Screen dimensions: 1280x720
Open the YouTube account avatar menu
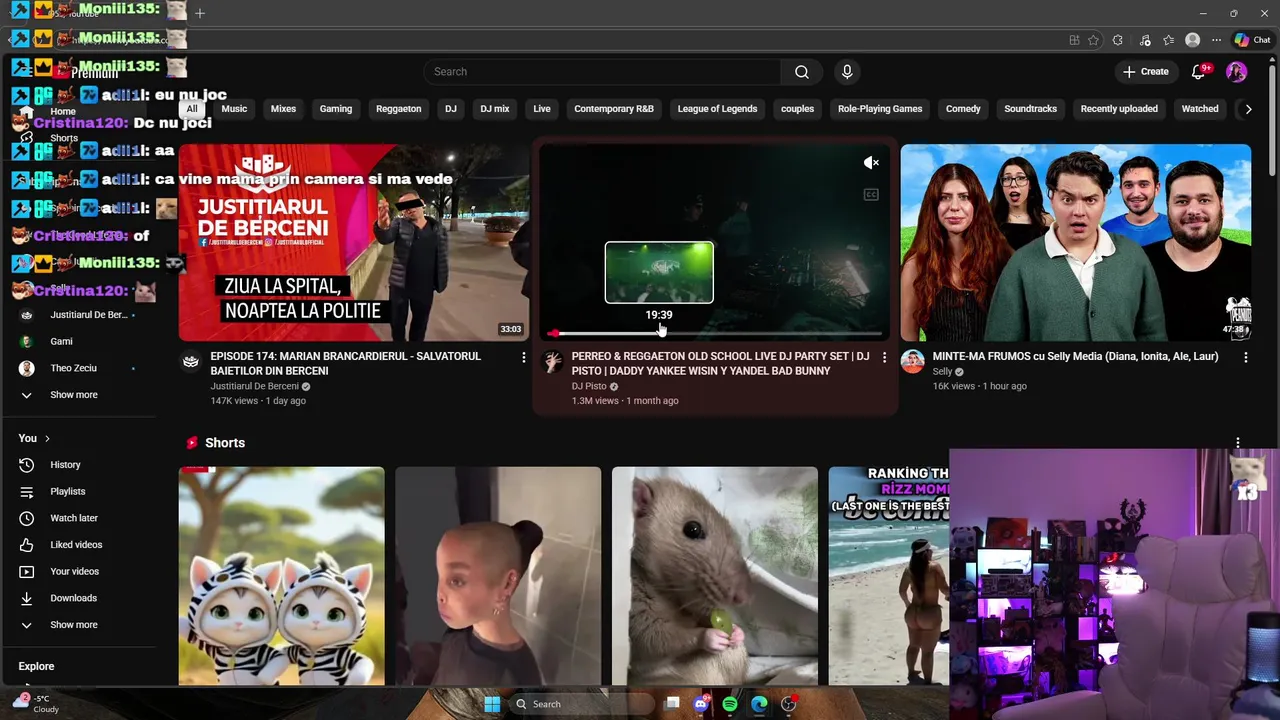1237,72
